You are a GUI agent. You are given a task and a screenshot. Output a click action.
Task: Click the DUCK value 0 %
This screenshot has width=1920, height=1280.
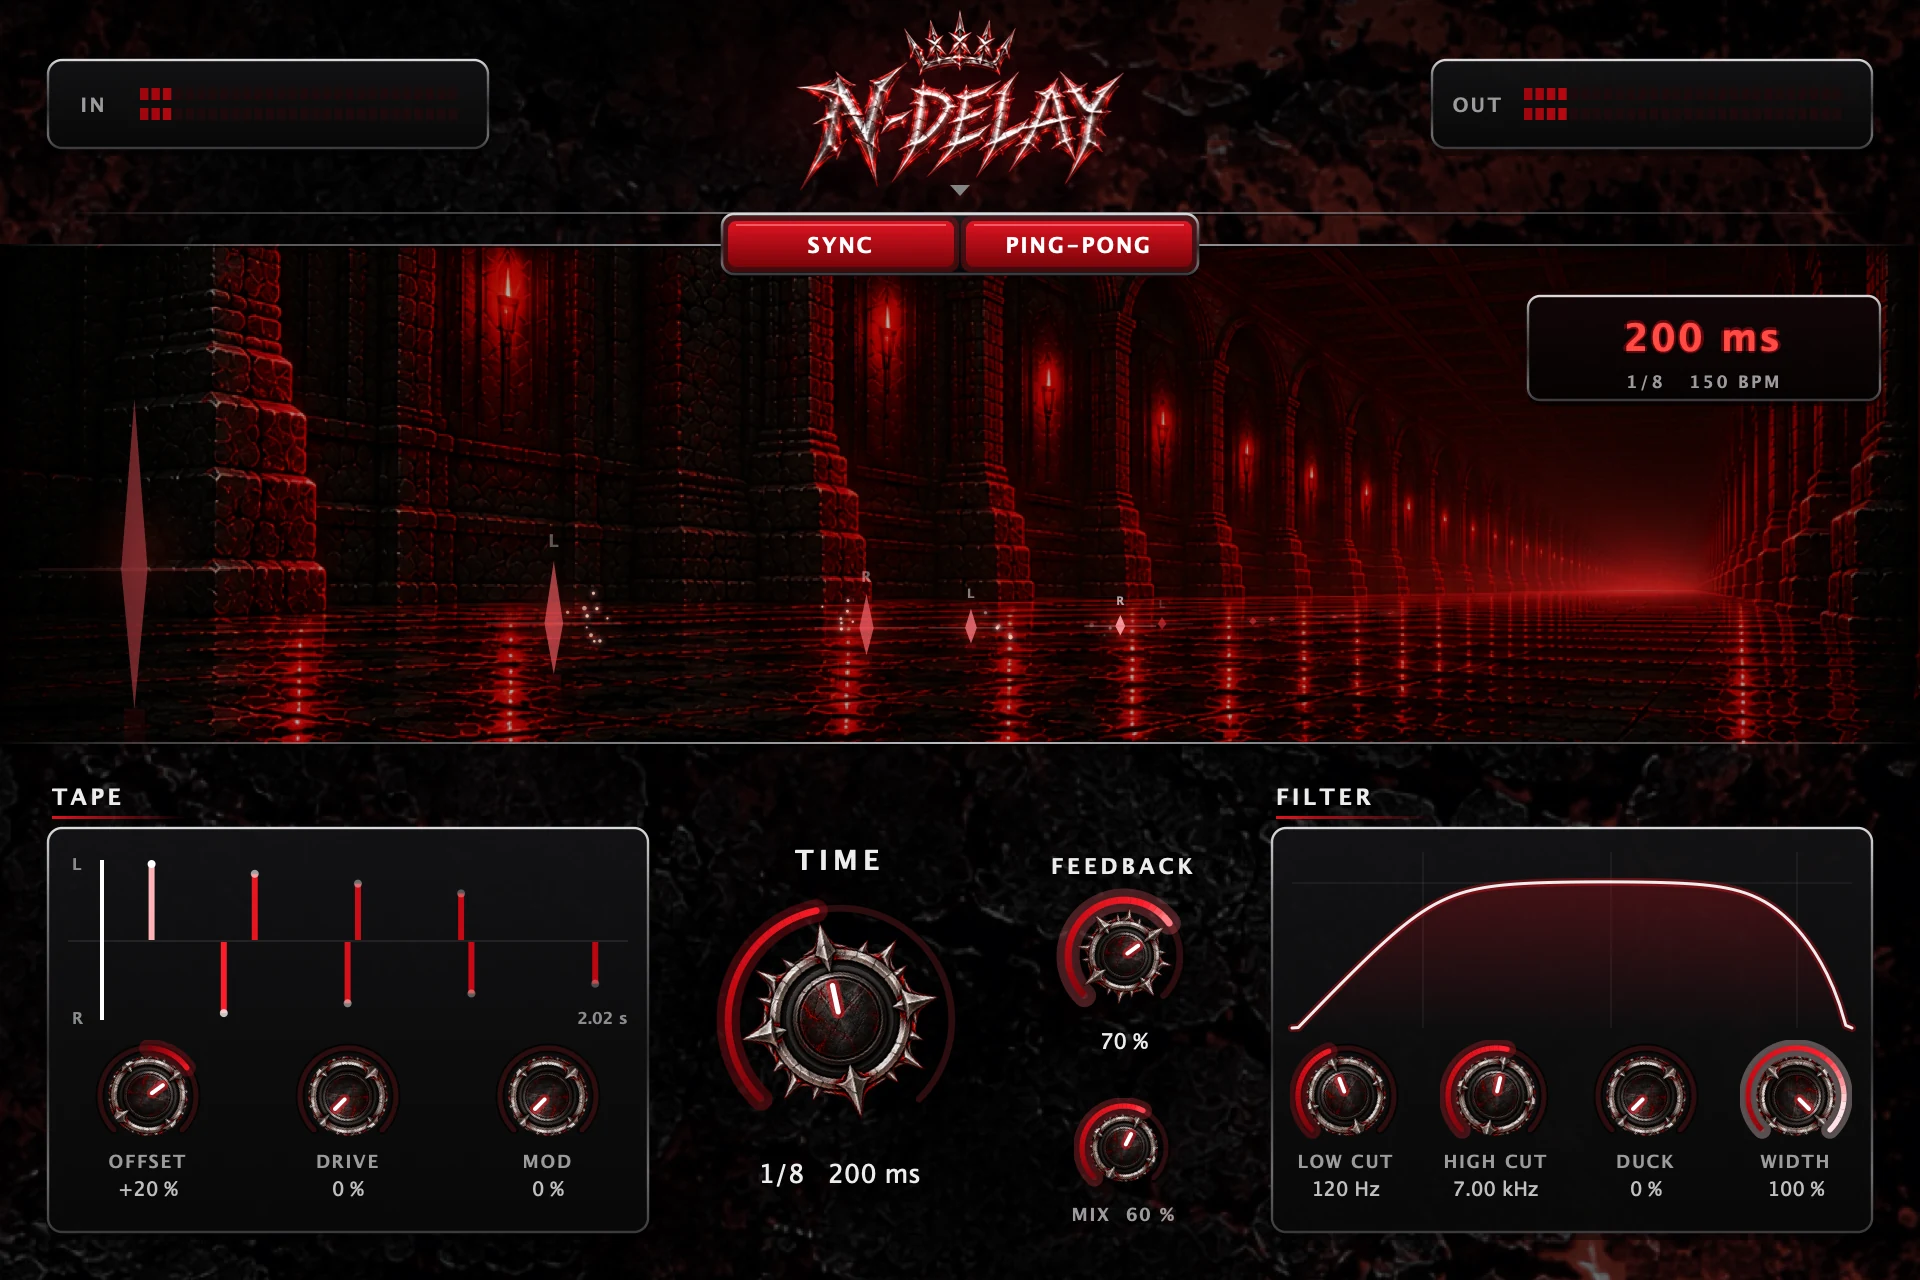coord(1646,1189)
